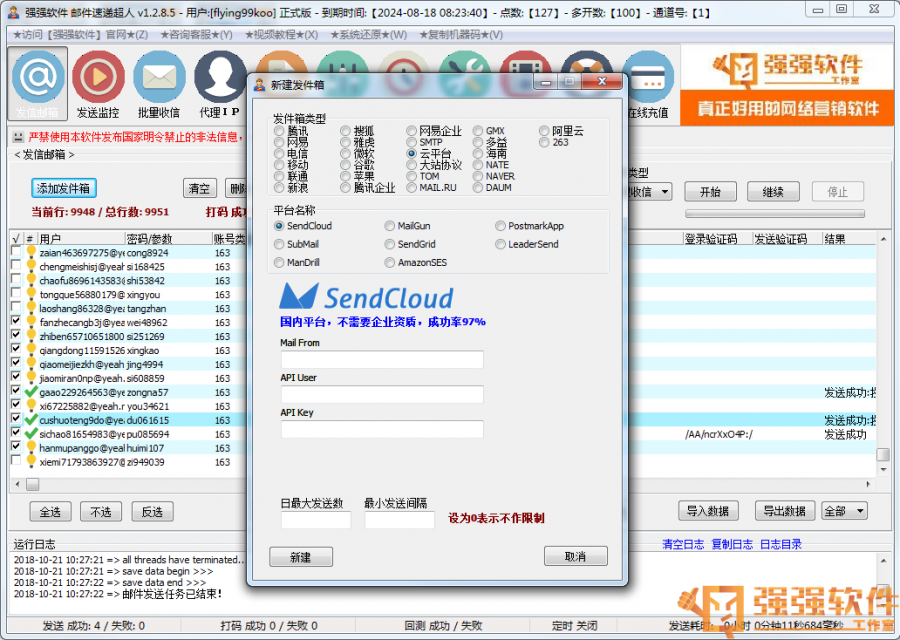Screen dimensions: 900x640
Task: Click the 开始 start button
Action: point(711,192)
